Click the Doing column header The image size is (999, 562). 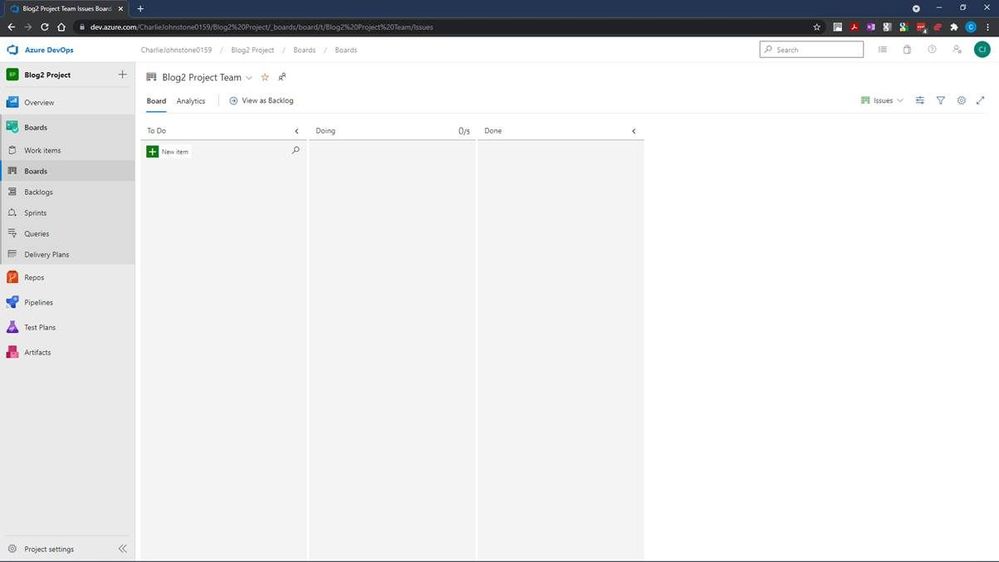(x=326, y=131)
